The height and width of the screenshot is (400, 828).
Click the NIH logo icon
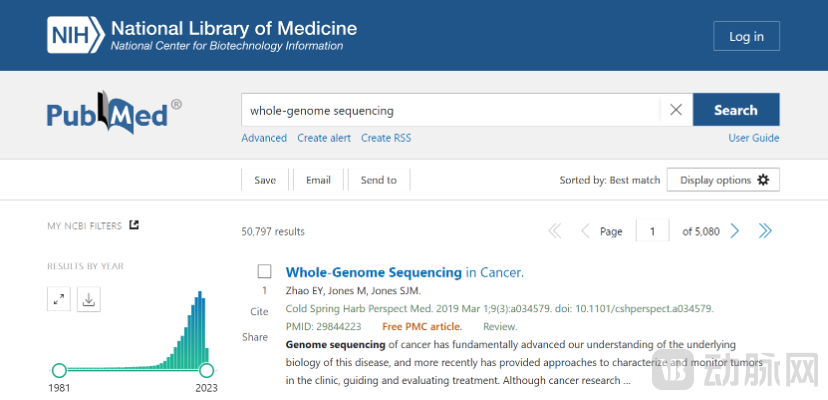(75, 35)
